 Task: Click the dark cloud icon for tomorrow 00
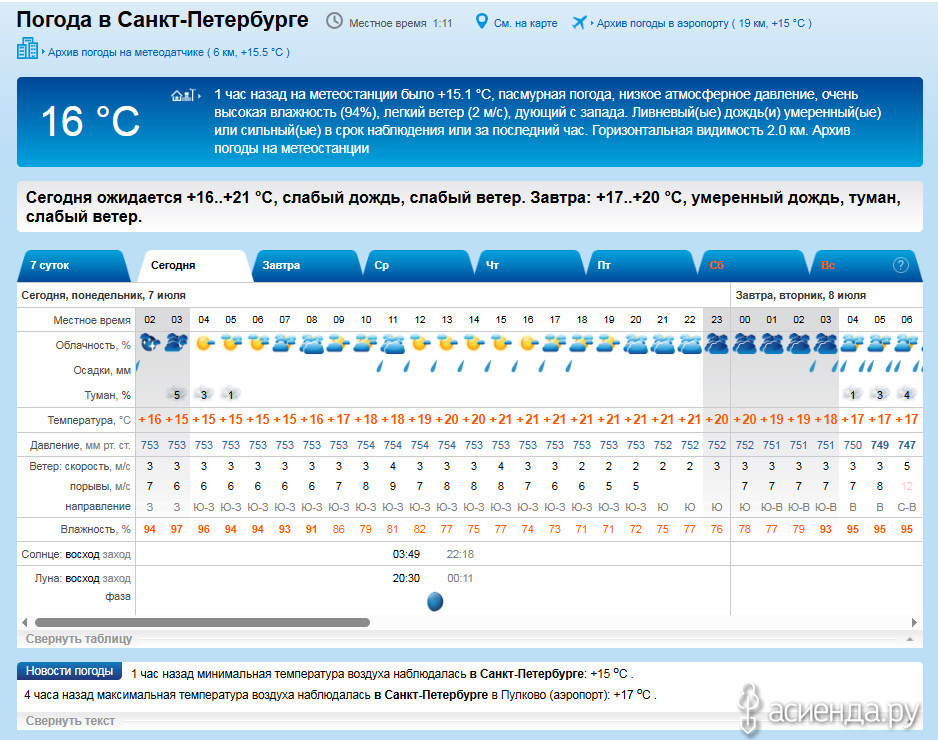pos(744,344)
